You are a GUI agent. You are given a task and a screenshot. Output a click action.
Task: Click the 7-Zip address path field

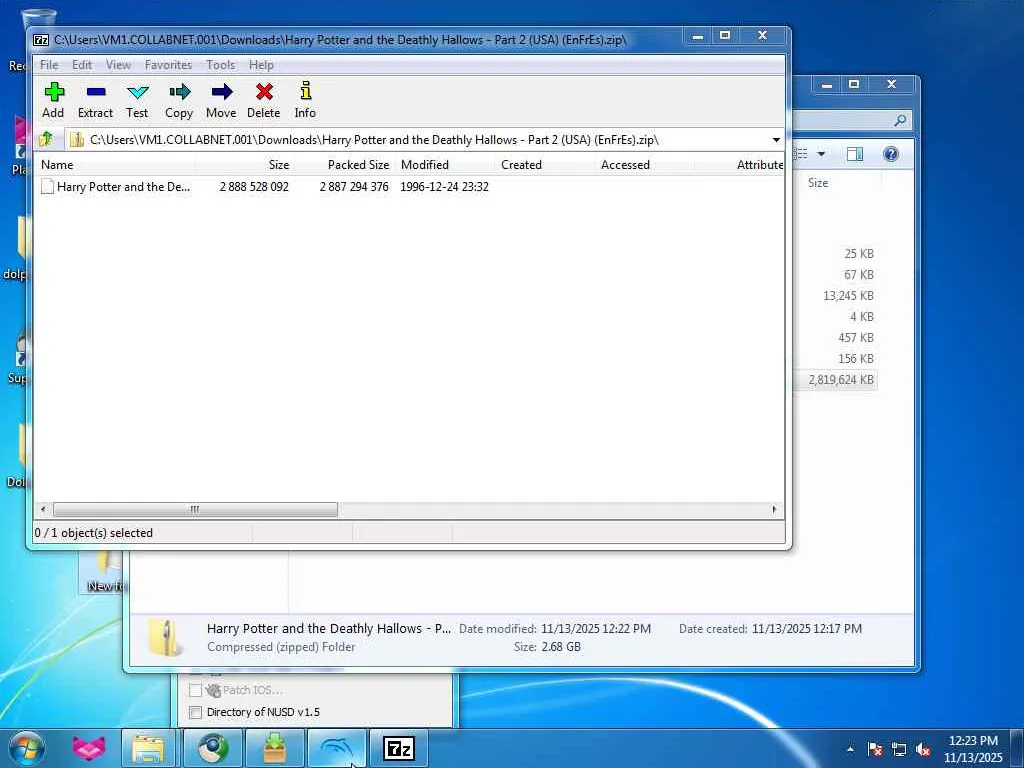(x=418, y=140)
